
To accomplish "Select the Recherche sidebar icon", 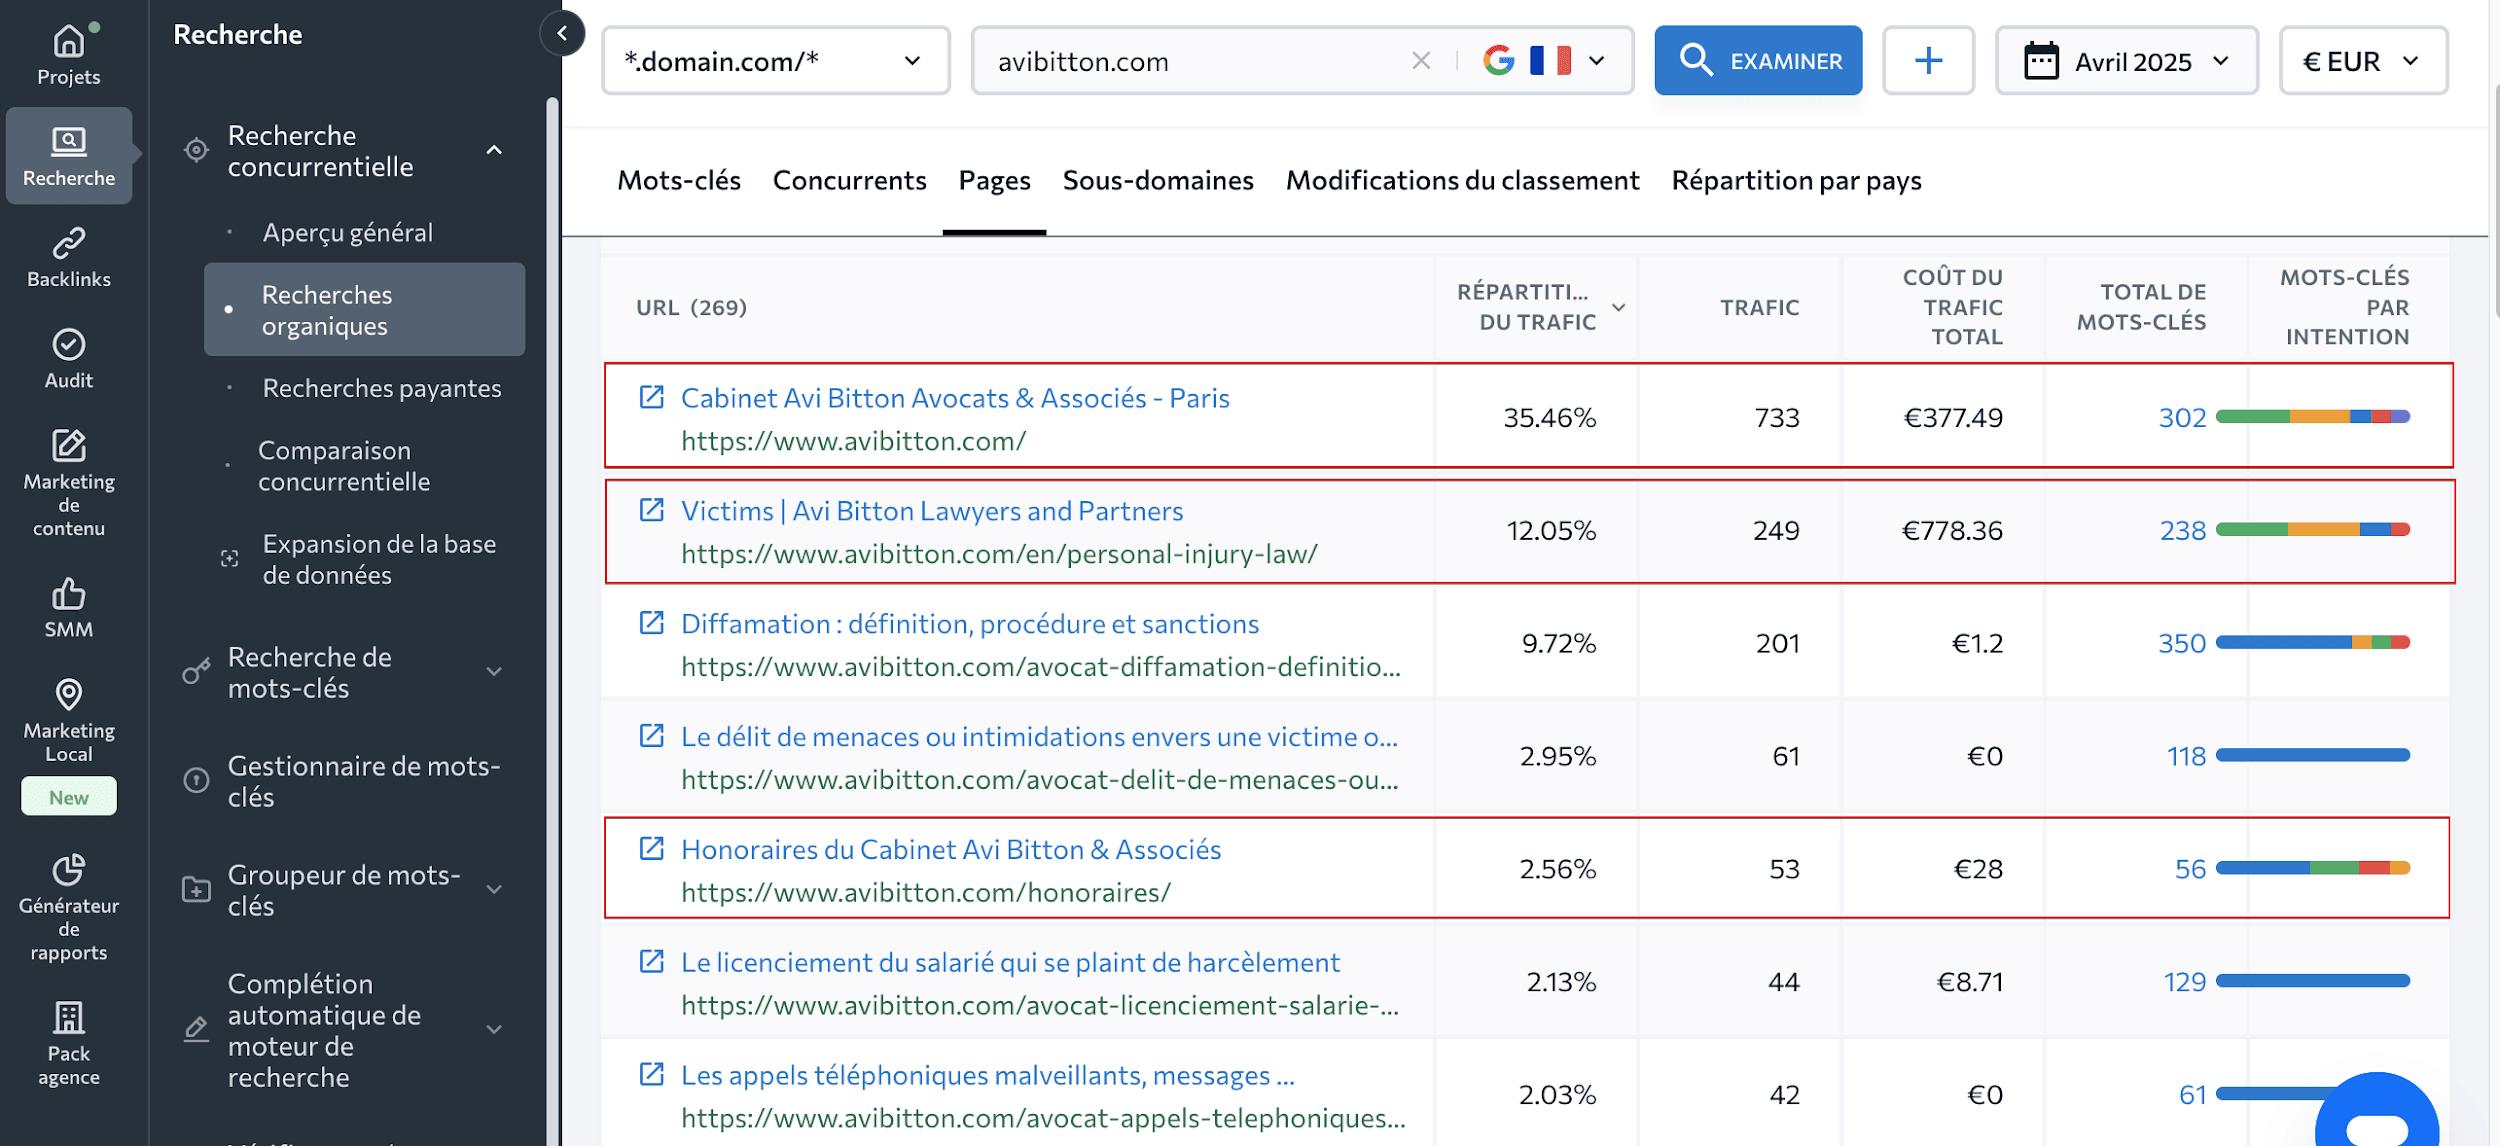I will [x=68, y=156].
